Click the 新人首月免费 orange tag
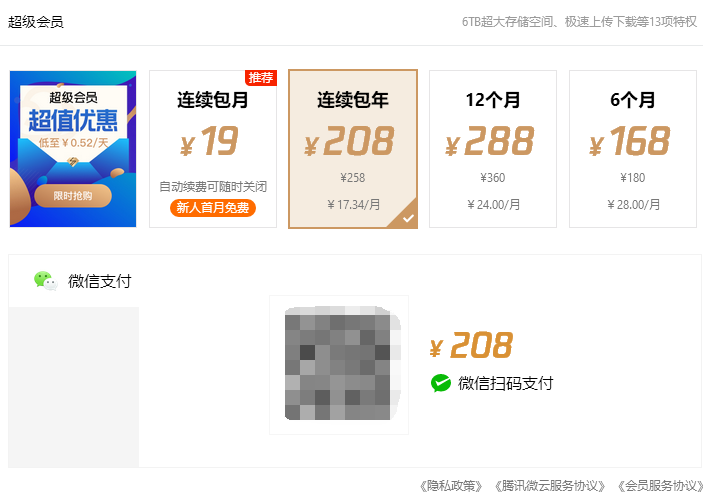Image resolution: width=703 pixels, height=501 pixels. click(x=213, y=208)
